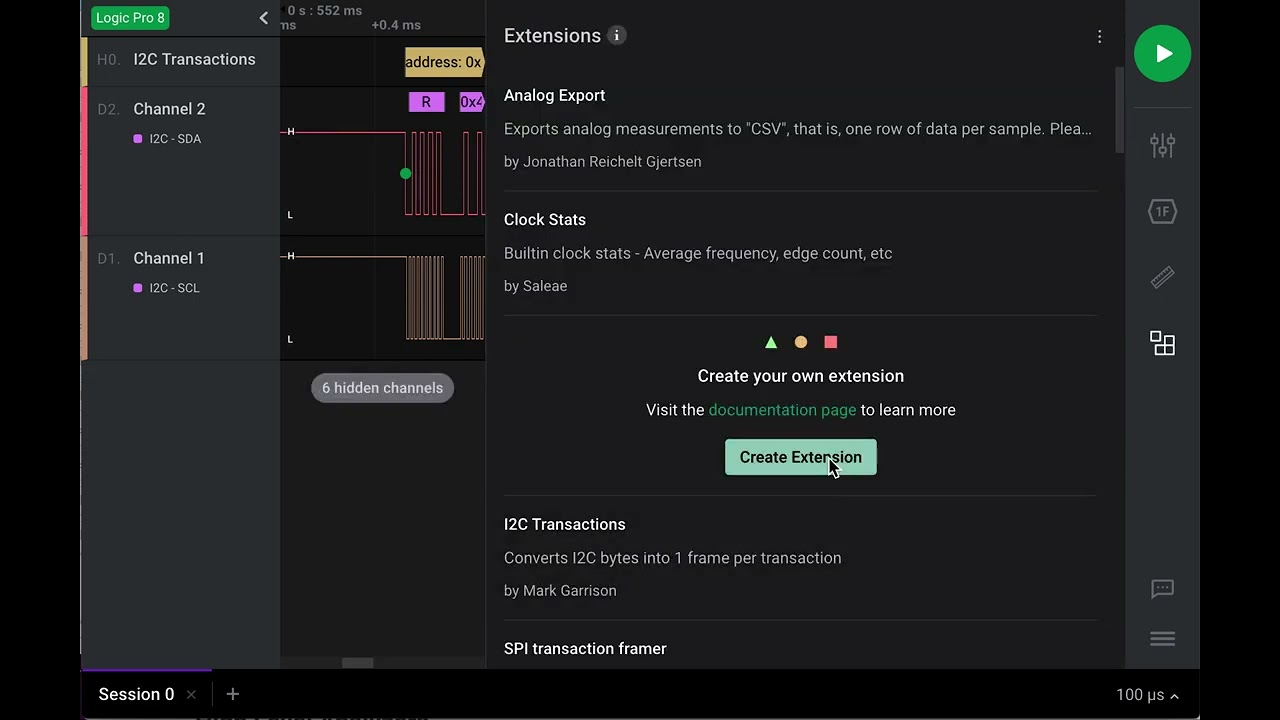Click the green start marker on SDA
1280x720 pixels.
tap(405, 174)
